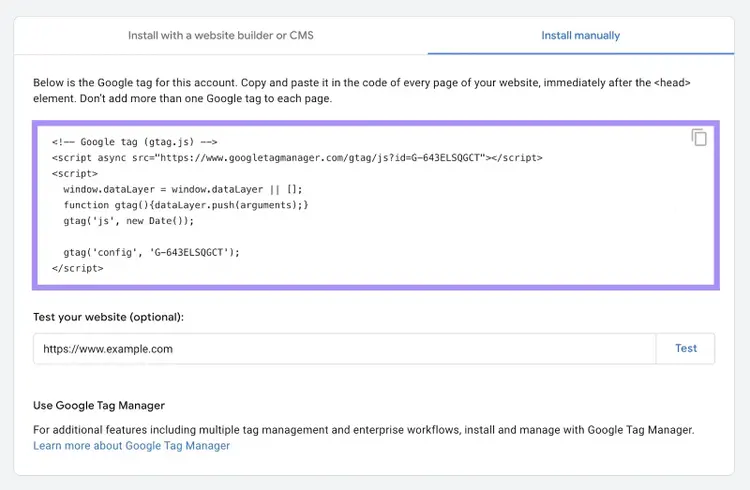Image resolution: width=750 pixels, height=490 pixels.
Task: Focus the website URL test field
Action: (x=344, y=349)
